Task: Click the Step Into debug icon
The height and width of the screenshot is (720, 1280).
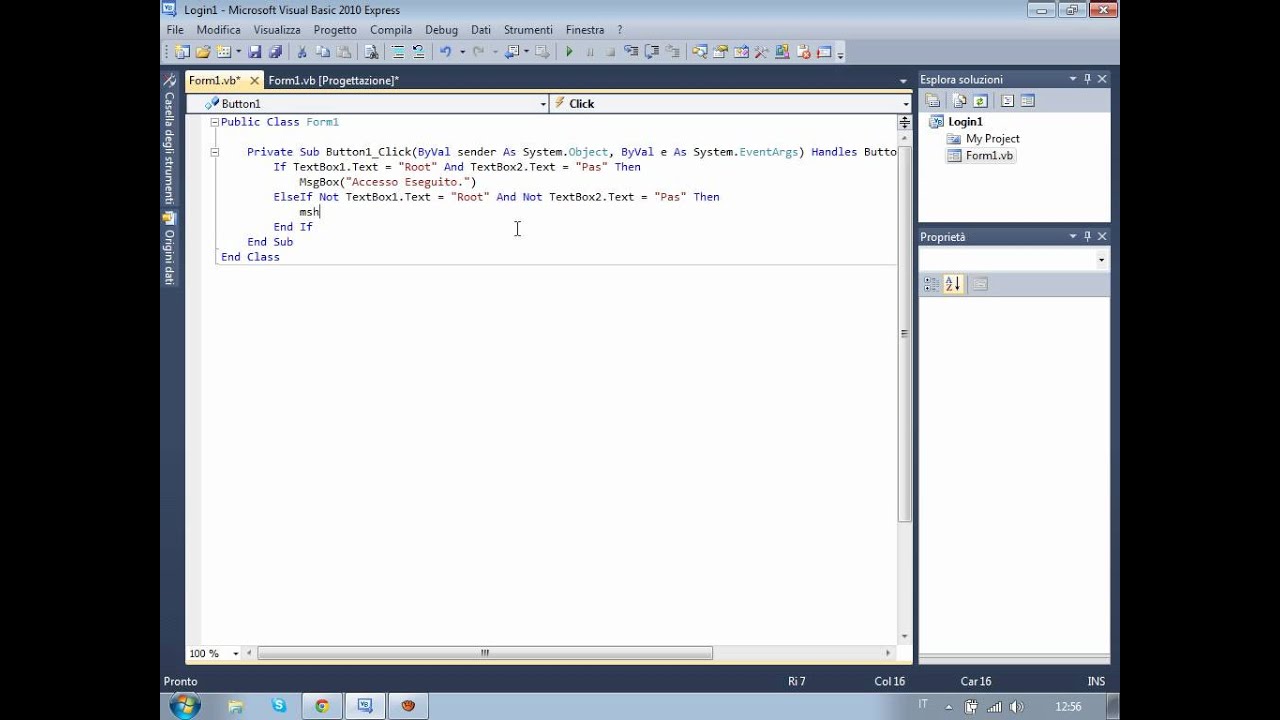Action: [630, 52]
